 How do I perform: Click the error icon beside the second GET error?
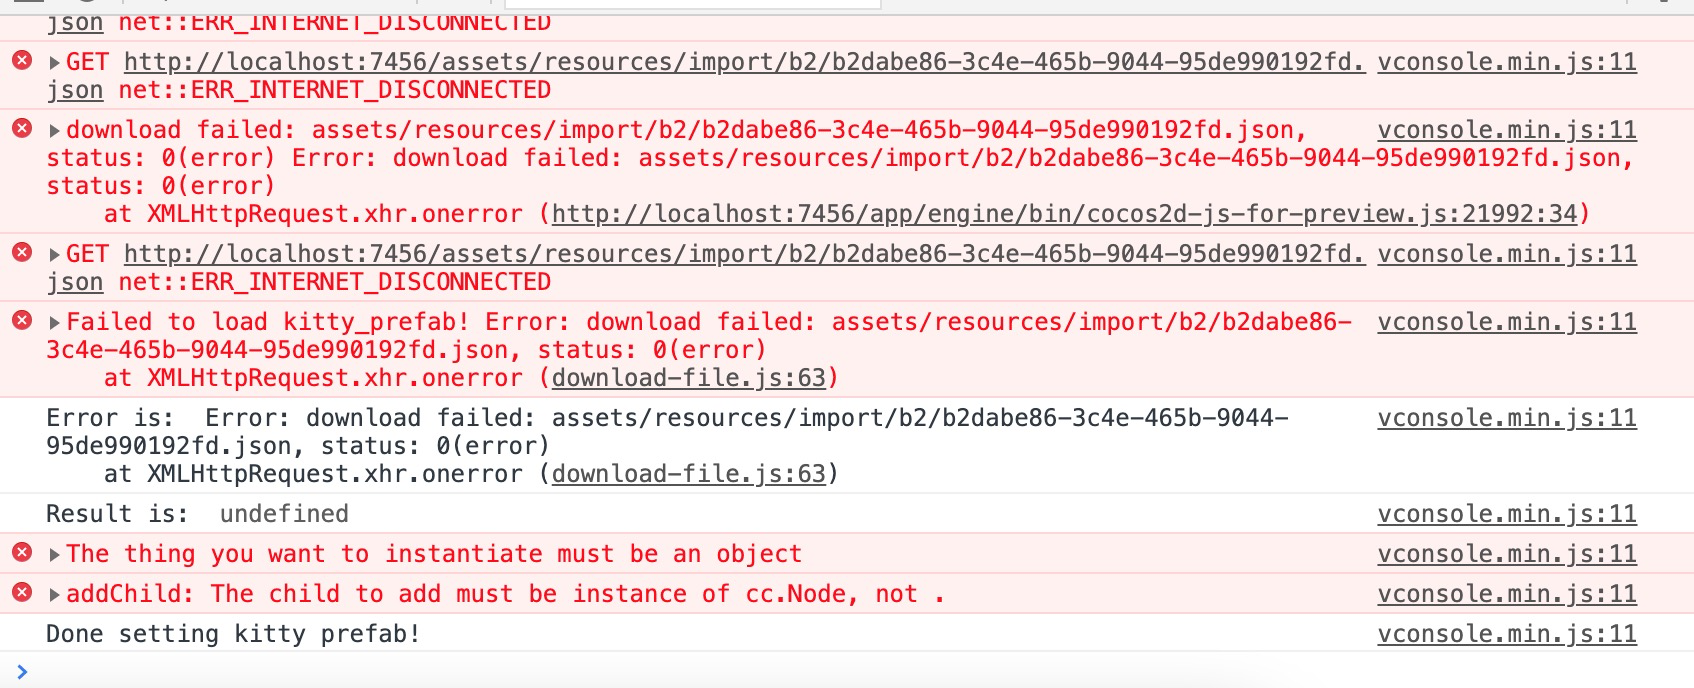point(23,253)
